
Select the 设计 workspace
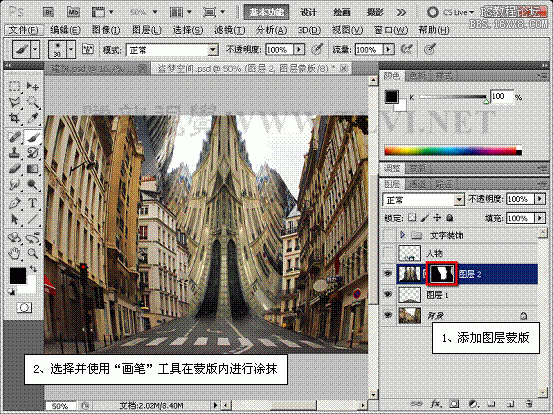(308, 12)
